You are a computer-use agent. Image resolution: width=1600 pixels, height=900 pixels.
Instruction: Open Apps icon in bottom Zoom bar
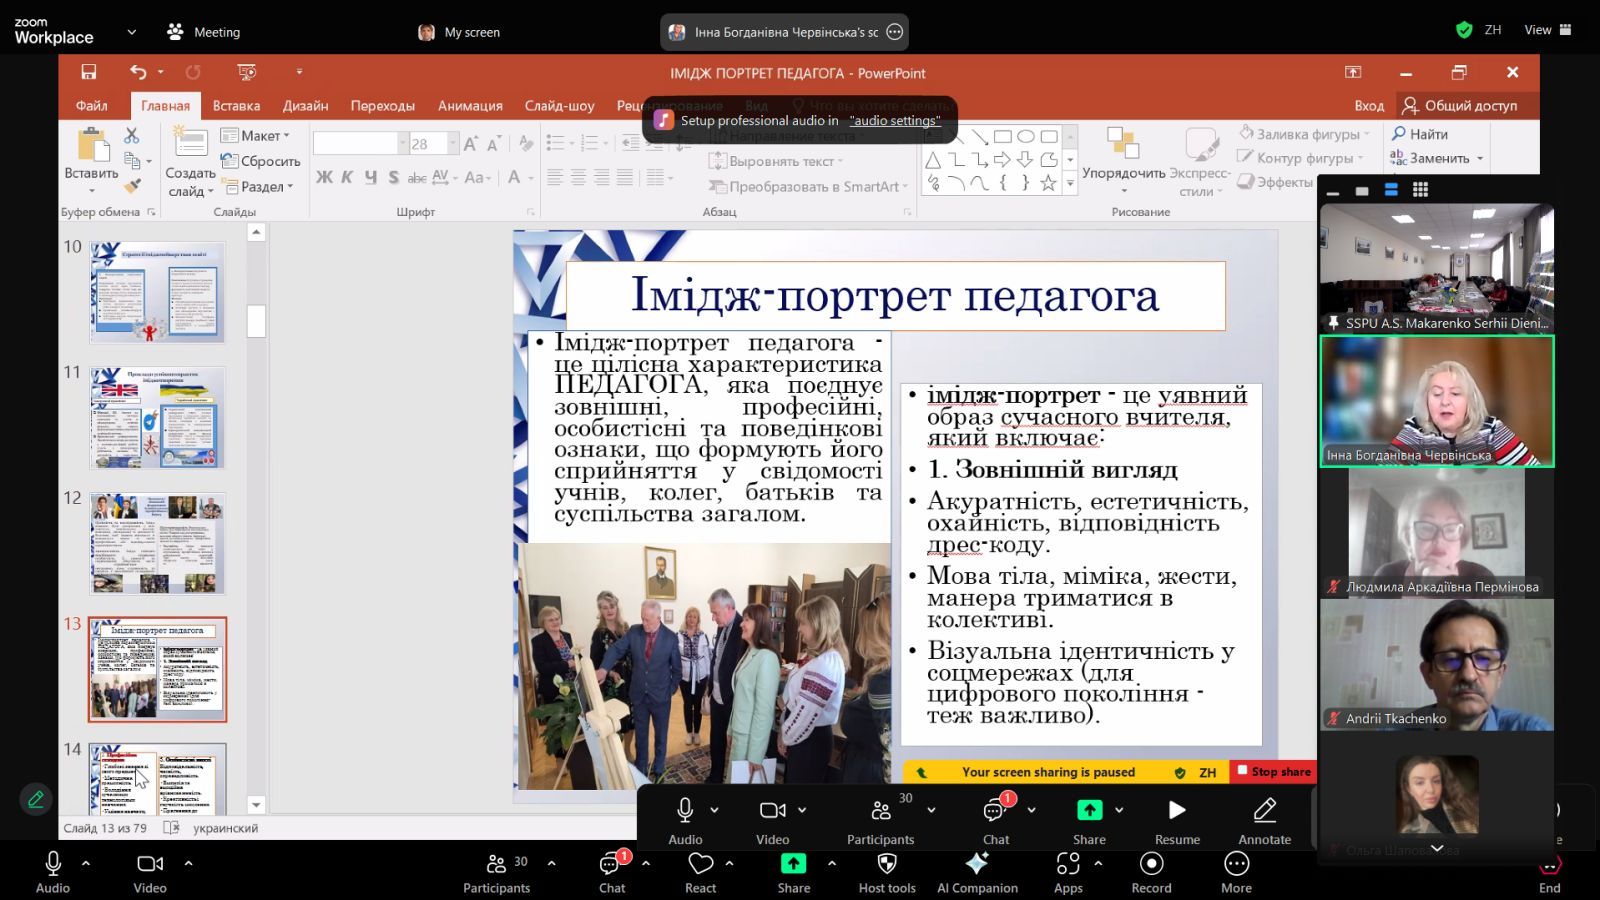(1068, 863)
